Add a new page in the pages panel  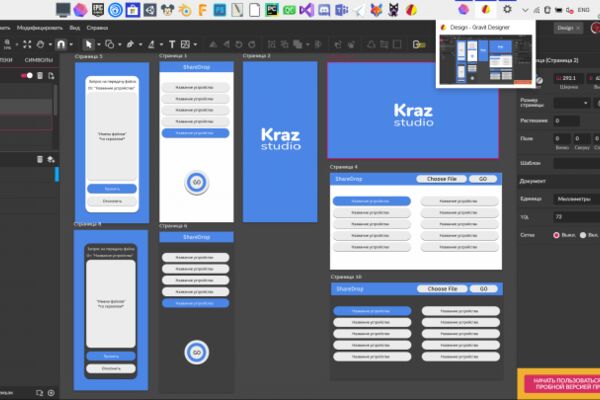point(51,76)
